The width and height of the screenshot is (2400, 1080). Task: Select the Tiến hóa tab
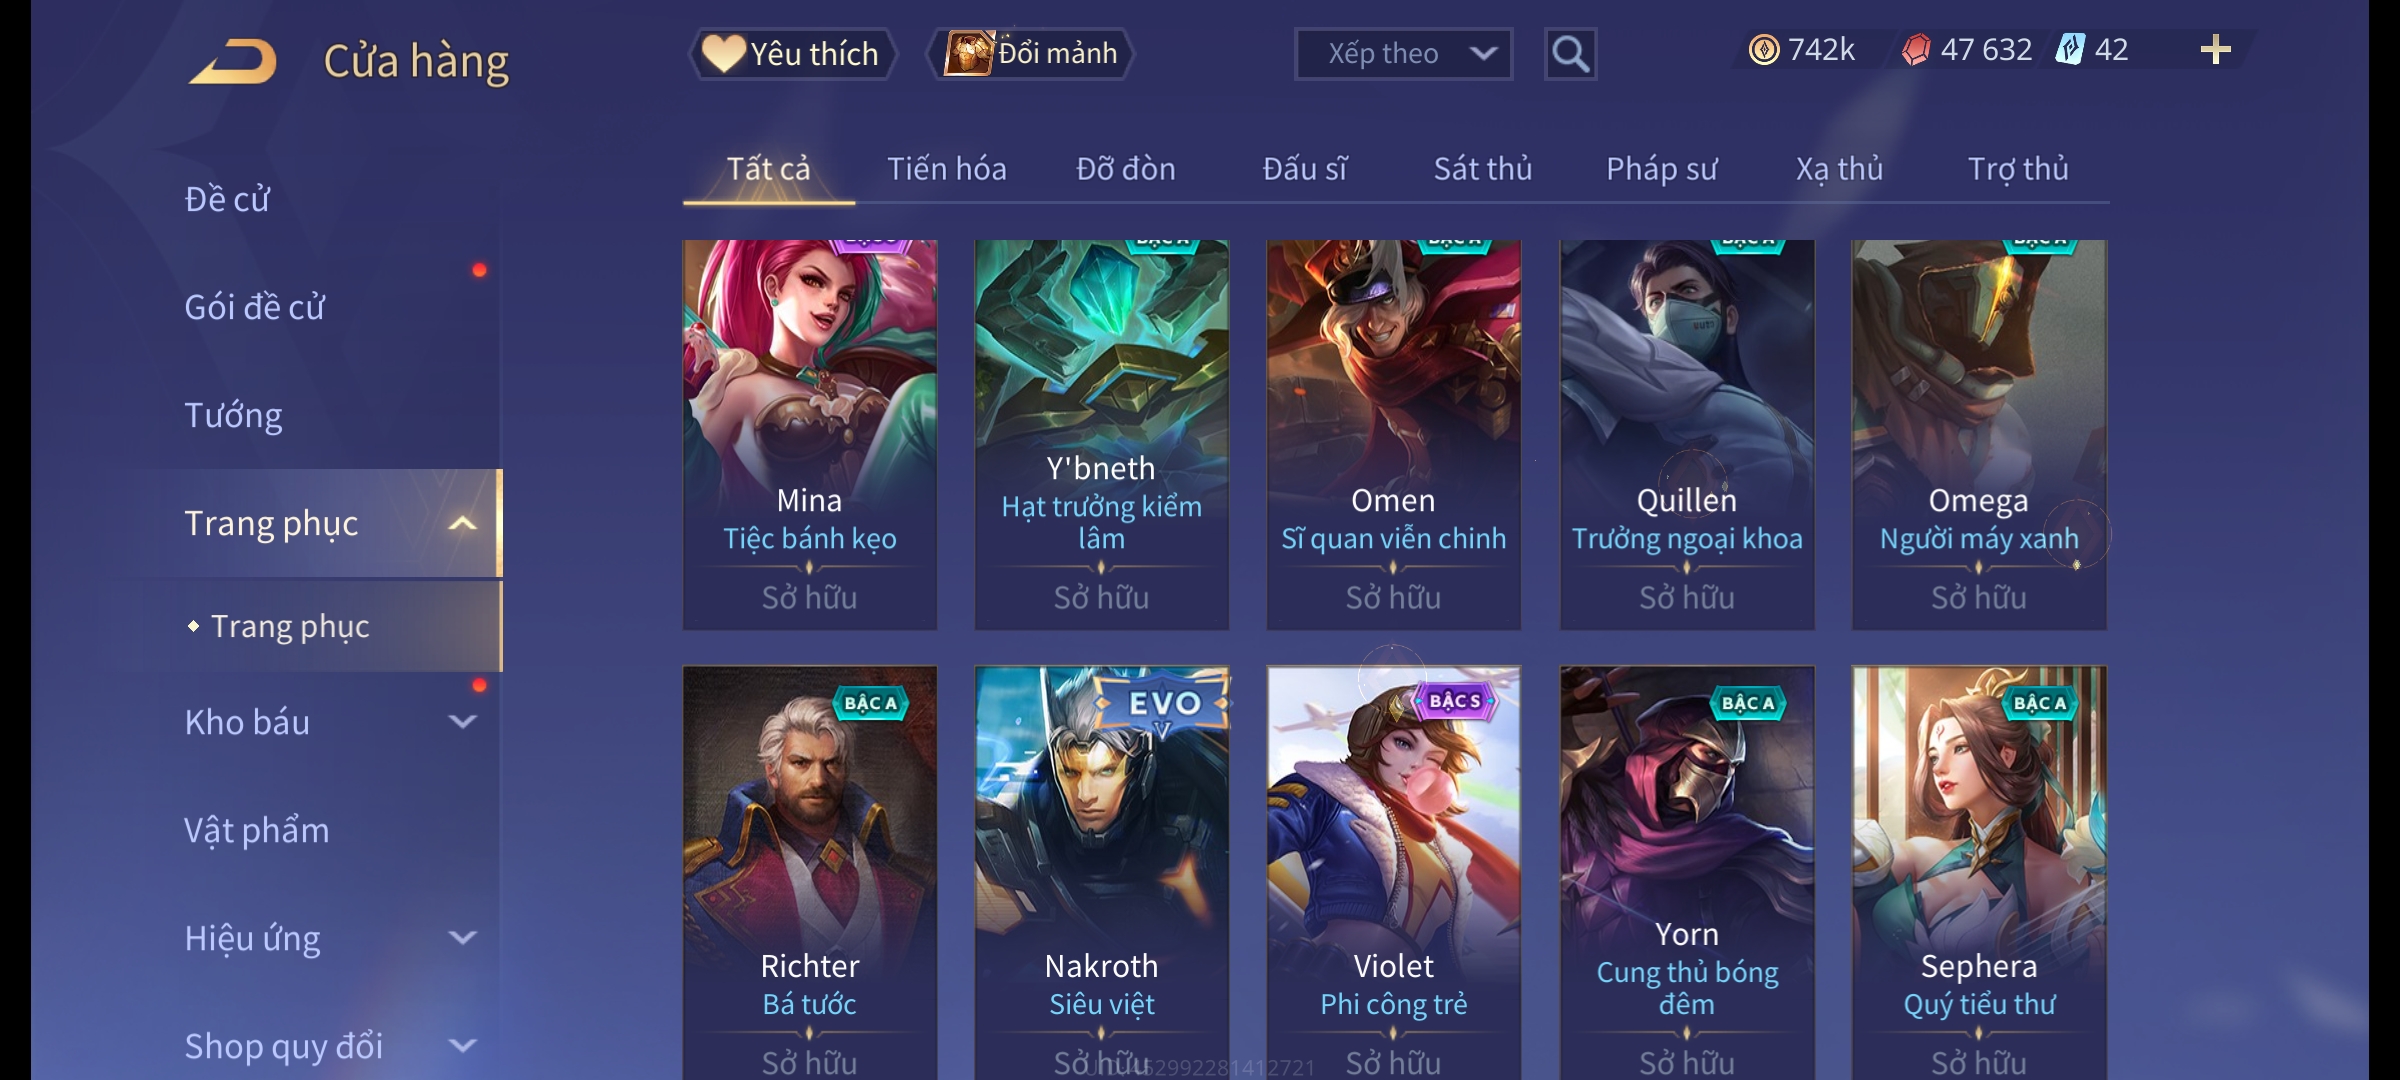(947, 169)
